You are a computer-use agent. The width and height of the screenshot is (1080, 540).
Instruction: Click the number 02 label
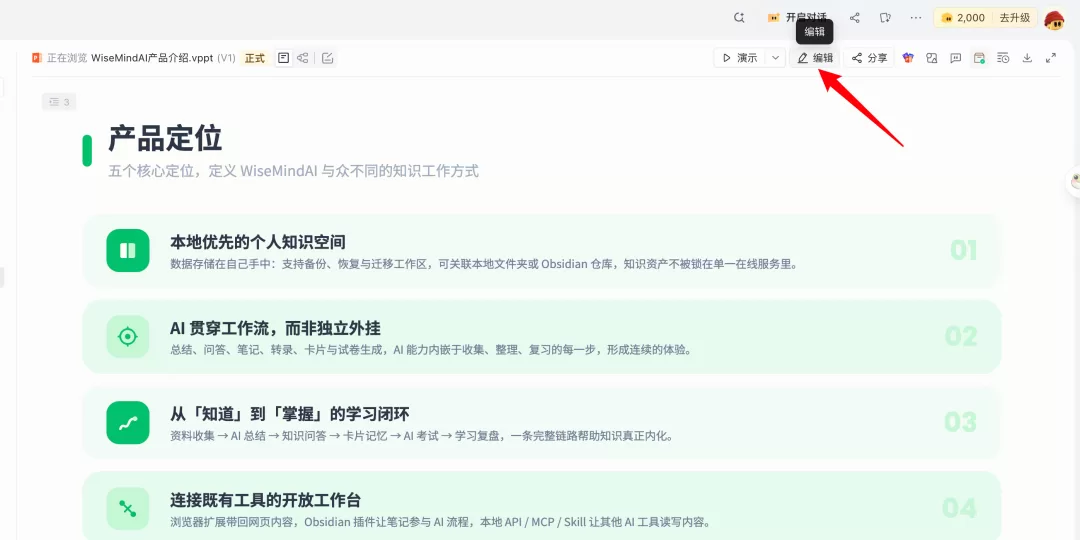click(x=961, y=336)
